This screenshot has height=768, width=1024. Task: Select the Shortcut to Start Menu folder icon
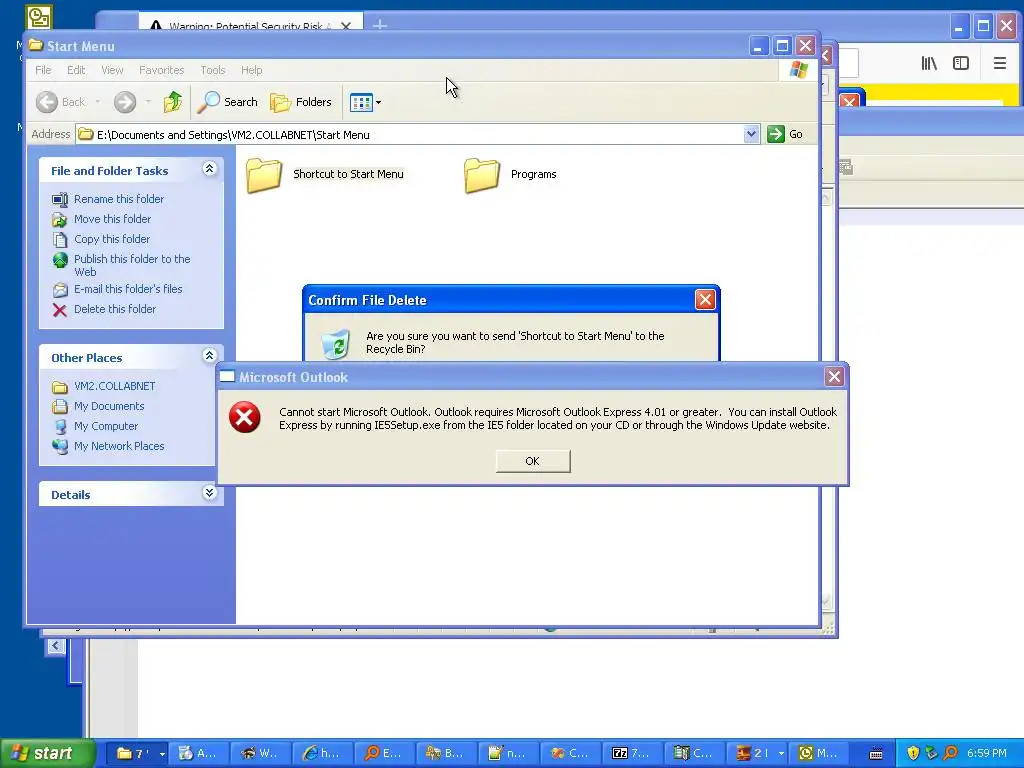(x=264, y=175)
